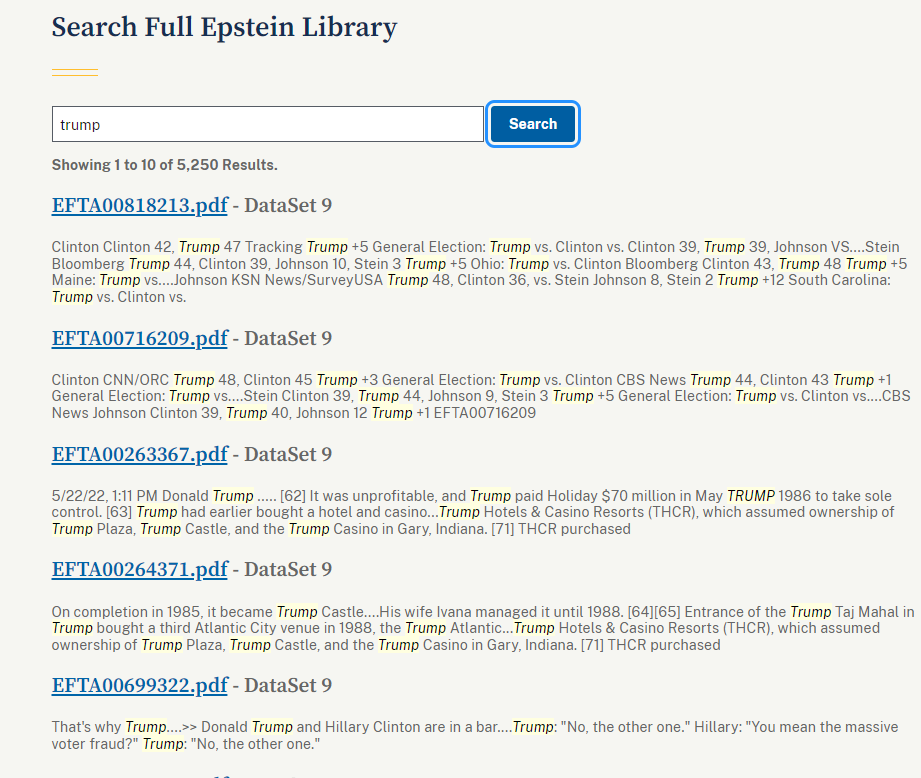Screen dimensions: 921x778
Task: Click the snippet starting 'That's why Trump'
Action: click(475, 736)
